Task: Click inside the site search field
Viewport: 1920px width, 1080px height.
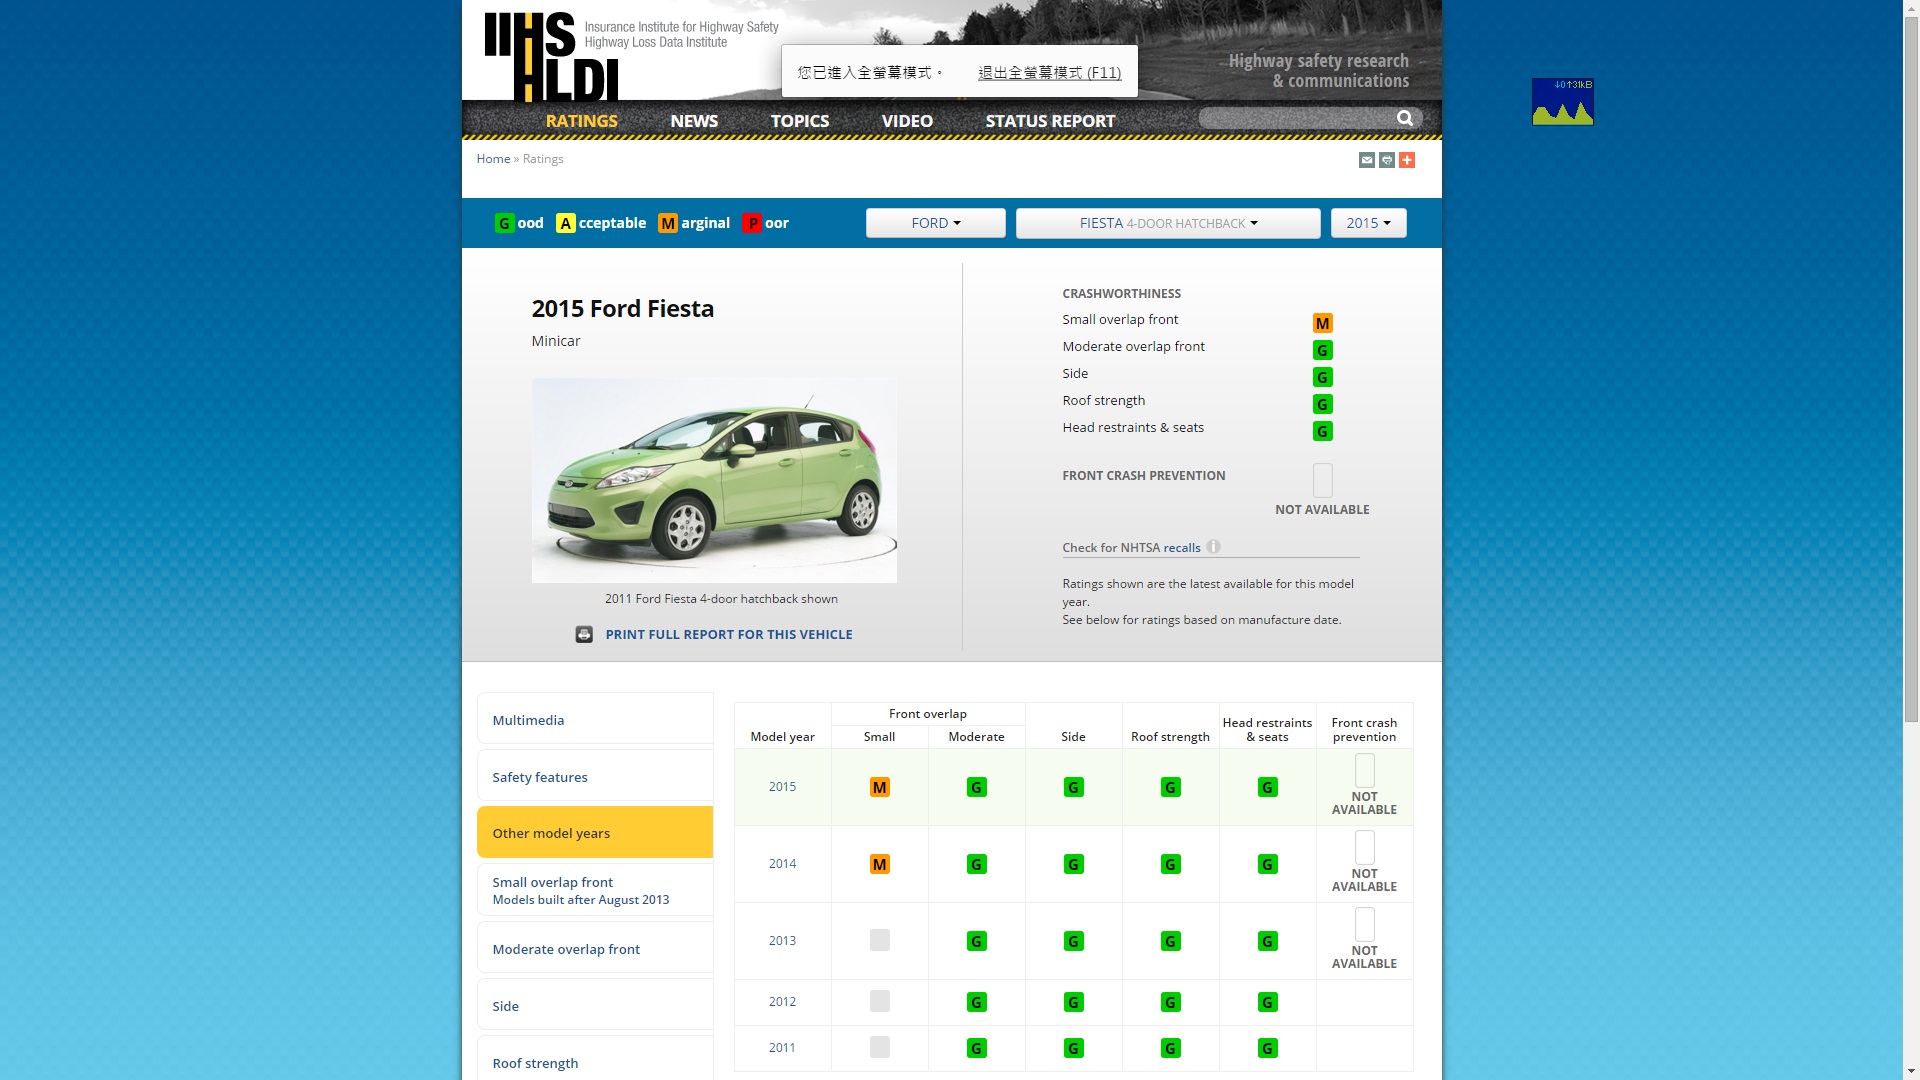Action: pos(1295,118)
